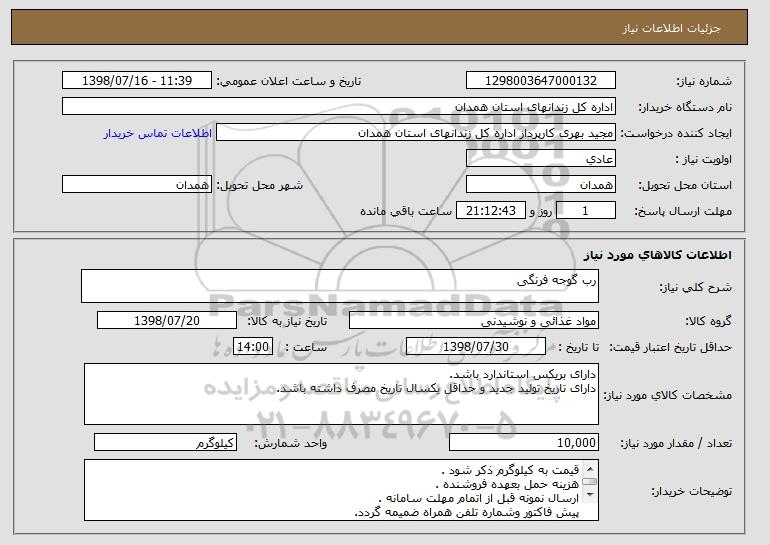
Task: Click the request creator field مجید بهری
Action: pos(416,133)
